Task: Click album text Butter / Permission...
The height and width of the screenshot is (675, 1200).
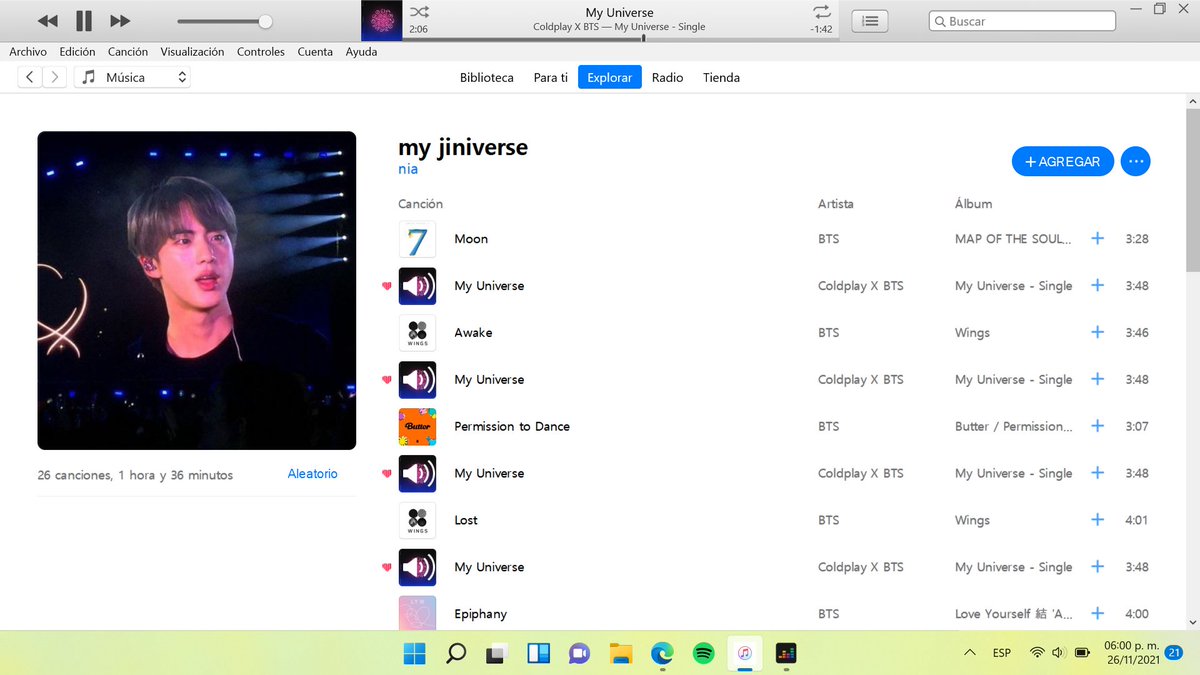Action: point(1014,426)
